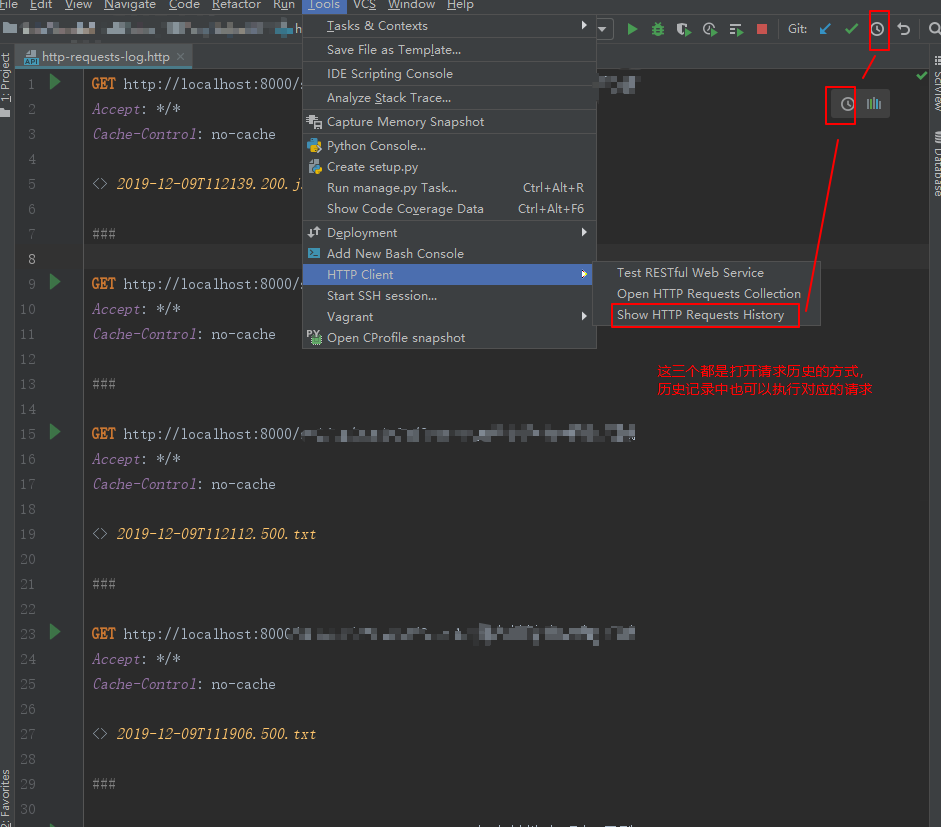Run the GET request on line 9
This screenshot has width=941, height=827.
click(56, 283)
